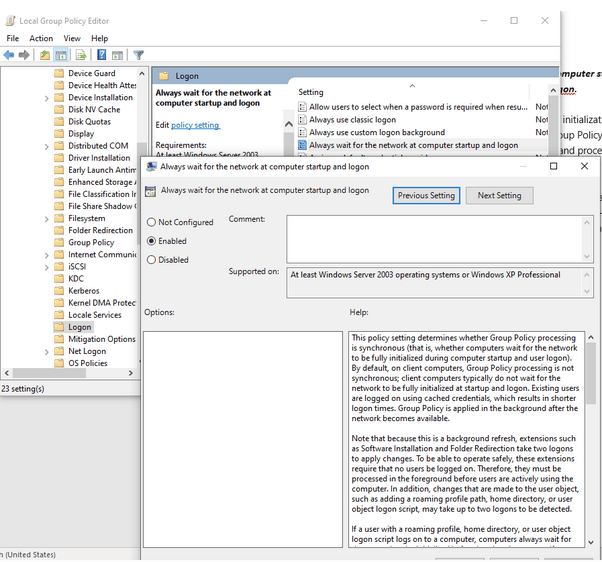Open the Action menu
This screenshot has width=602, height=562.
pyautogui.click(x=41, y=38)
